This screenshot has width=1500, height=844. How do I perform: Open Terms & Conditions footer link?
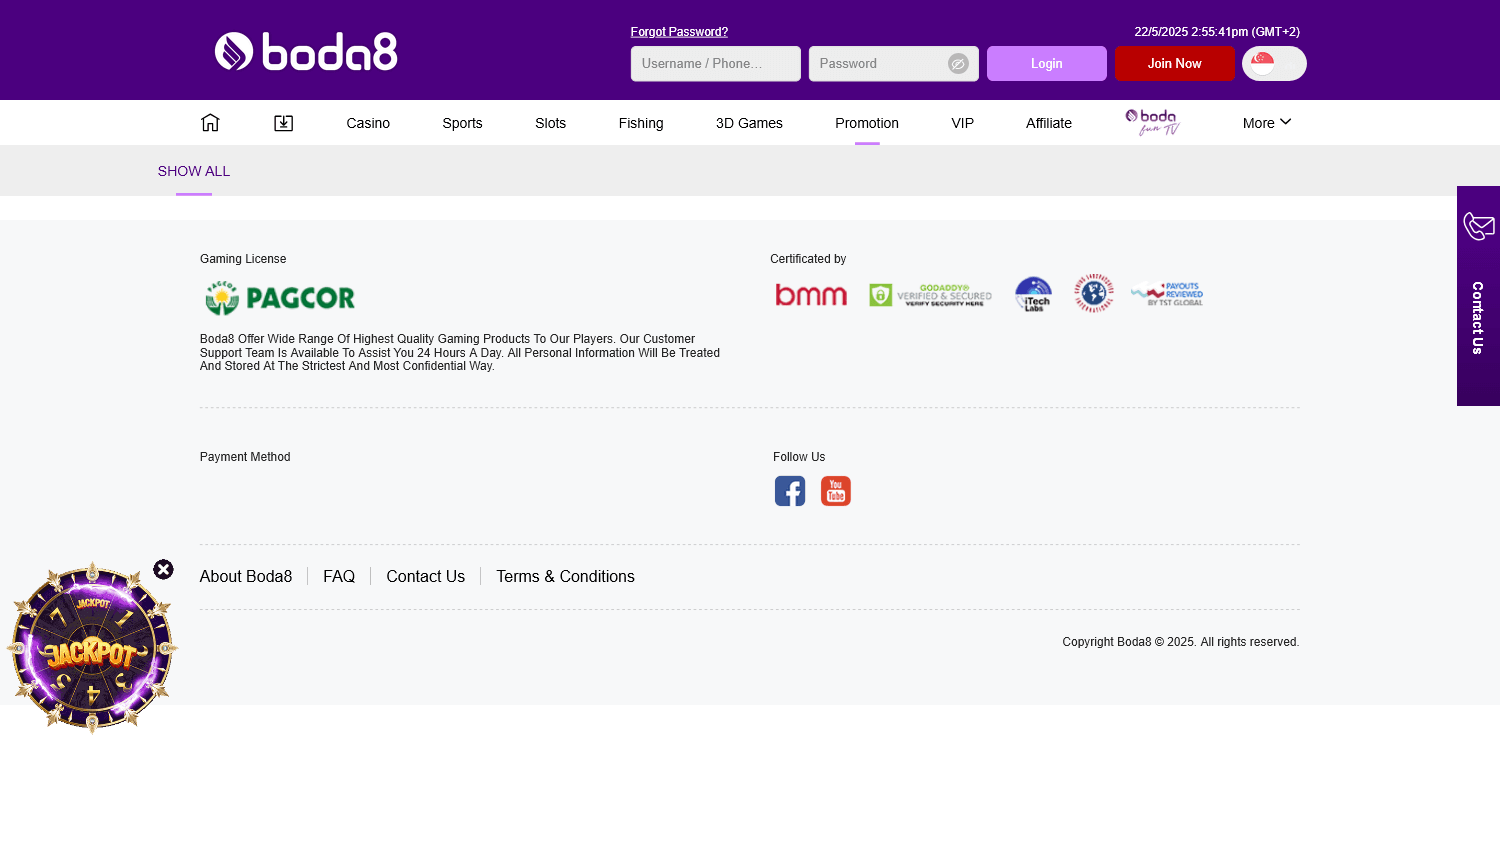[x=565, y=576]
